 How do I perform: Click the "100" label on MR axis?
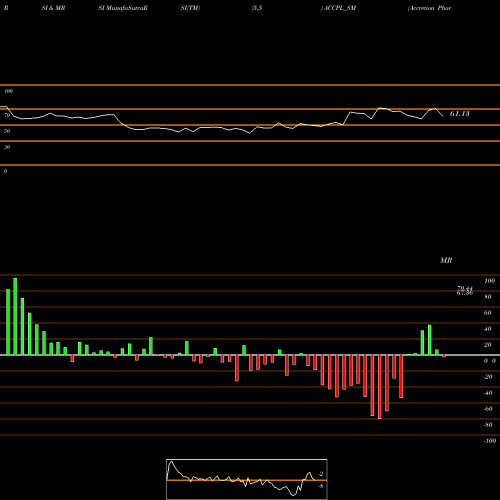489,281
